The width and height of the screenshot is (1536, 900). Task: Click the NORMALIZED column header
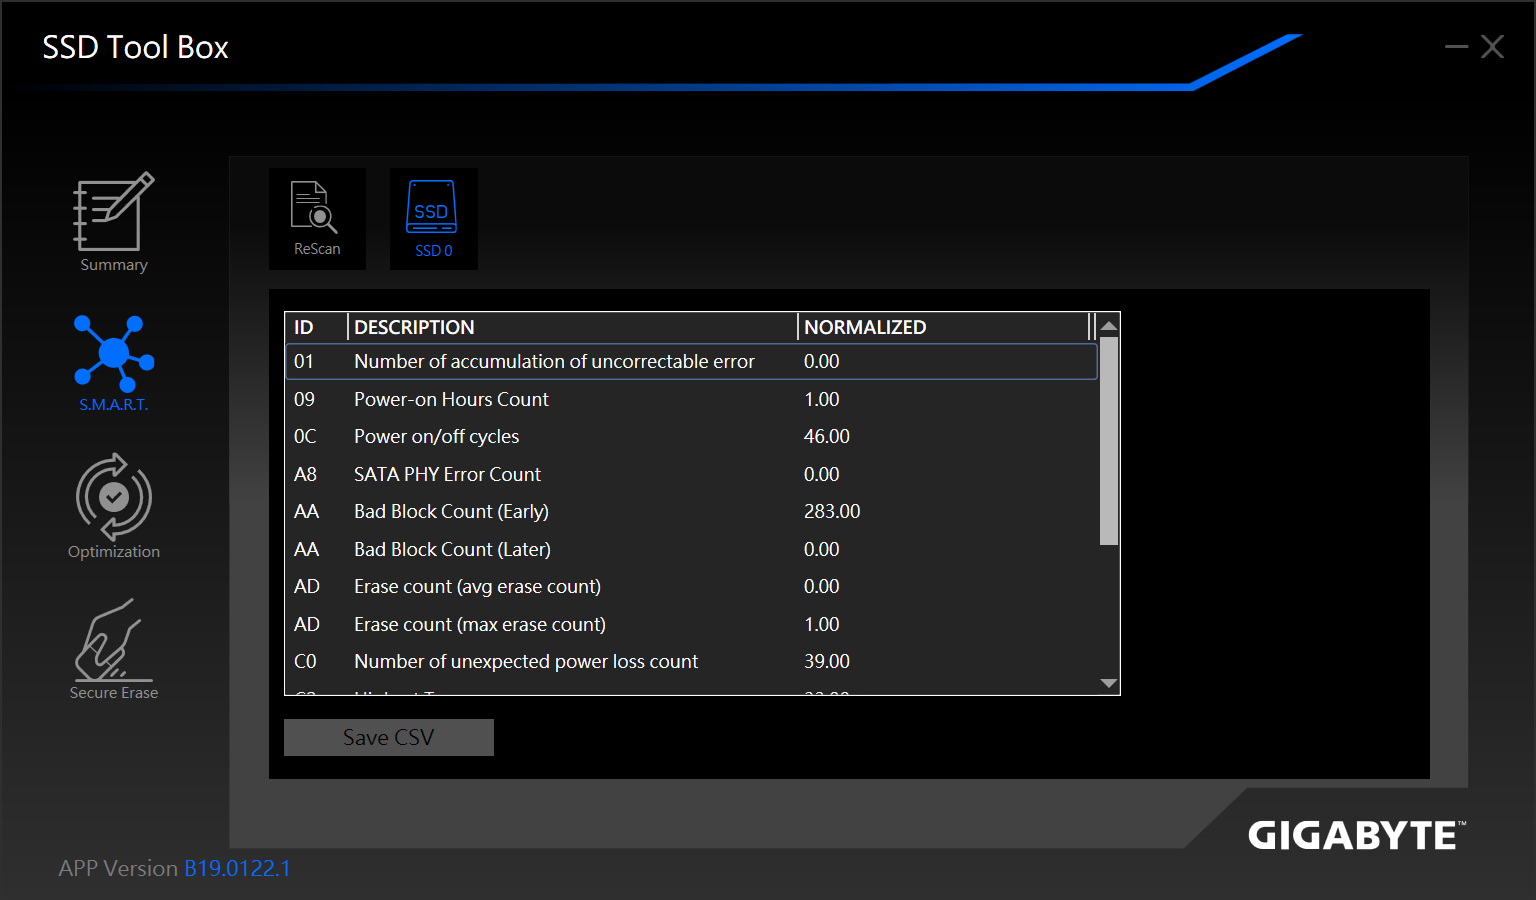tap(942, 327)
